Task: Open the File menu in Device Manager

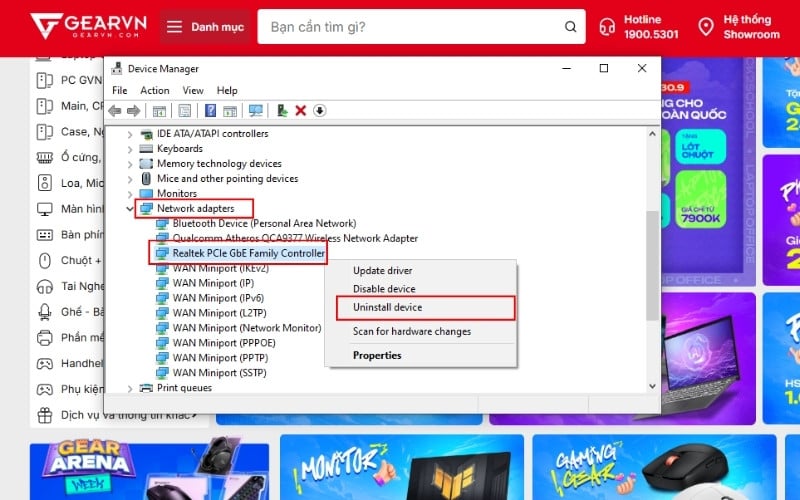Action: 120,90
